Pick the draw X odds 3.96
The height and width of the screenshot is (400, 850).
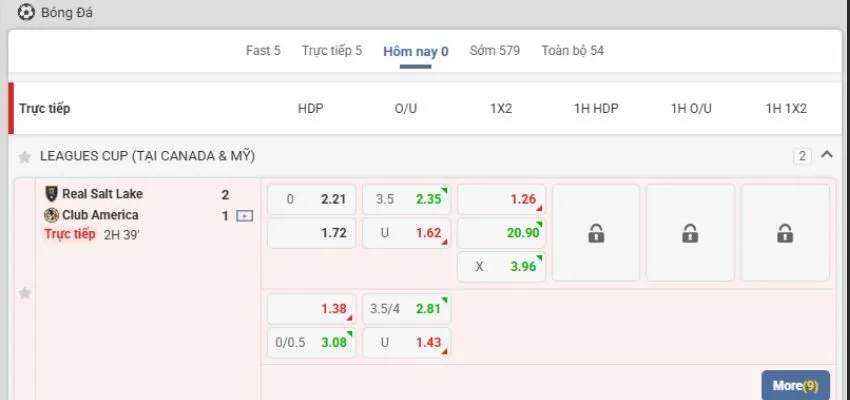(x=501, y=267)
